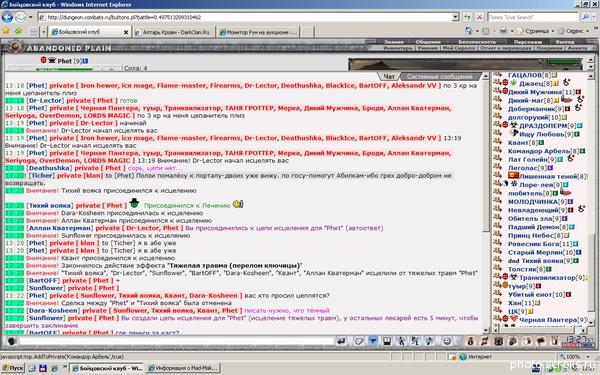Click the Add to Favorites green plus icon

18,31
